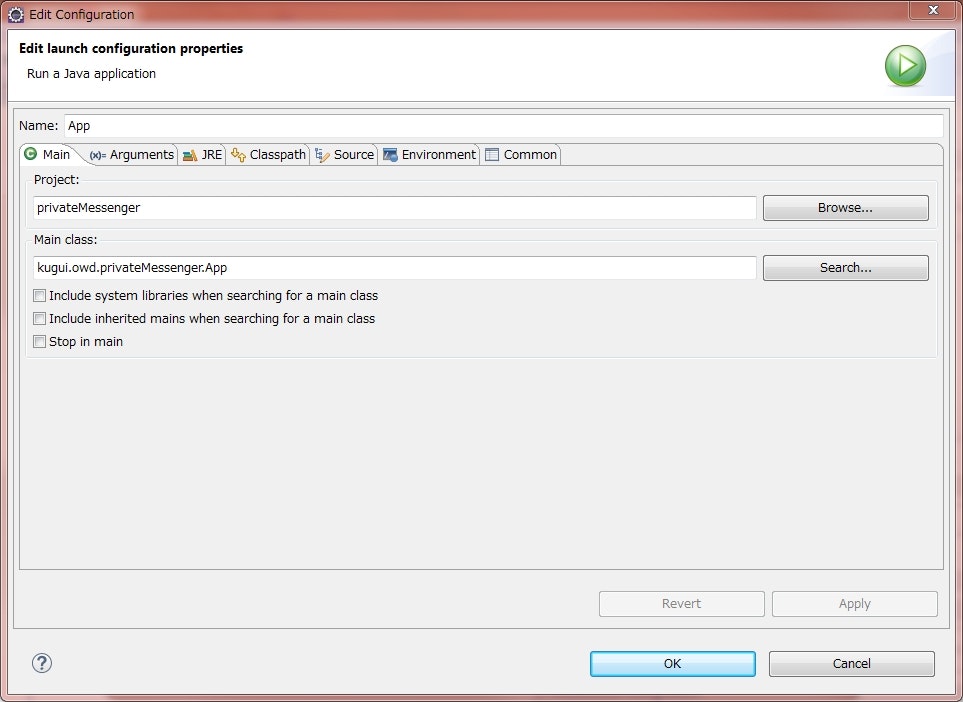Viewport: 963px width, 702px height.
Task: Click the Apply button
Action: pos(855,604)
